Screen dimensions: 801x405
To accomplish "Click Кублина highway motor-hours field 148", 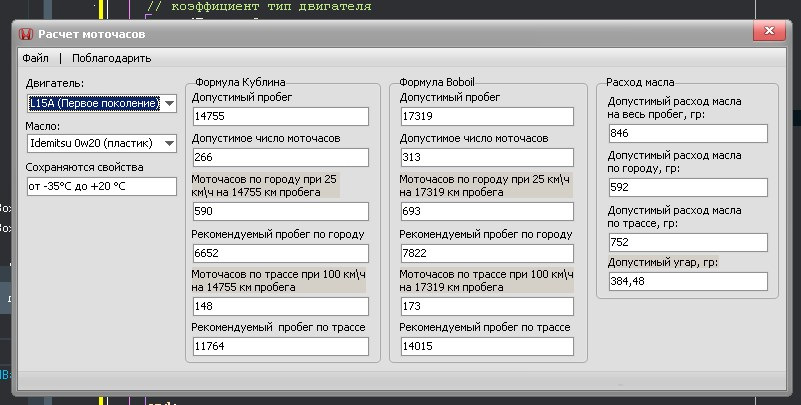I will 280,306.
